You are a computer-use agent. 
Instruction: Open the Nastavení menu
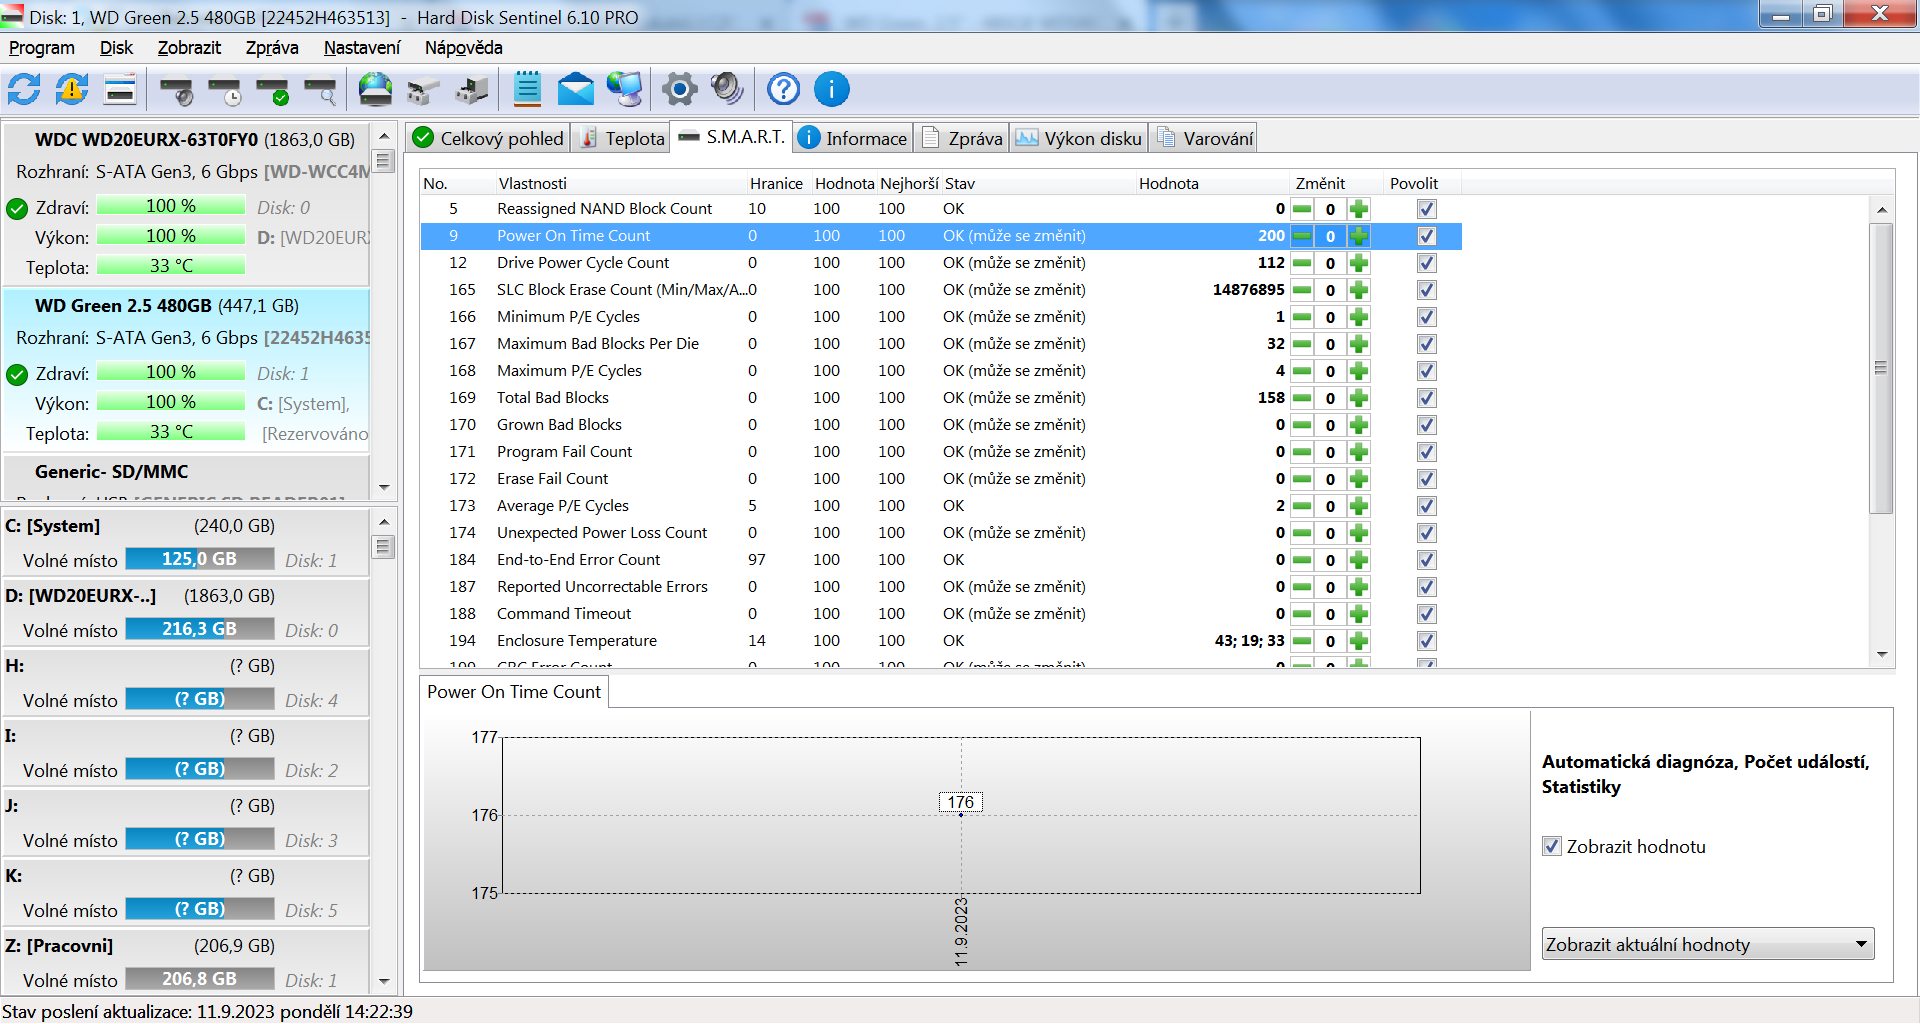tap(361, 48)
